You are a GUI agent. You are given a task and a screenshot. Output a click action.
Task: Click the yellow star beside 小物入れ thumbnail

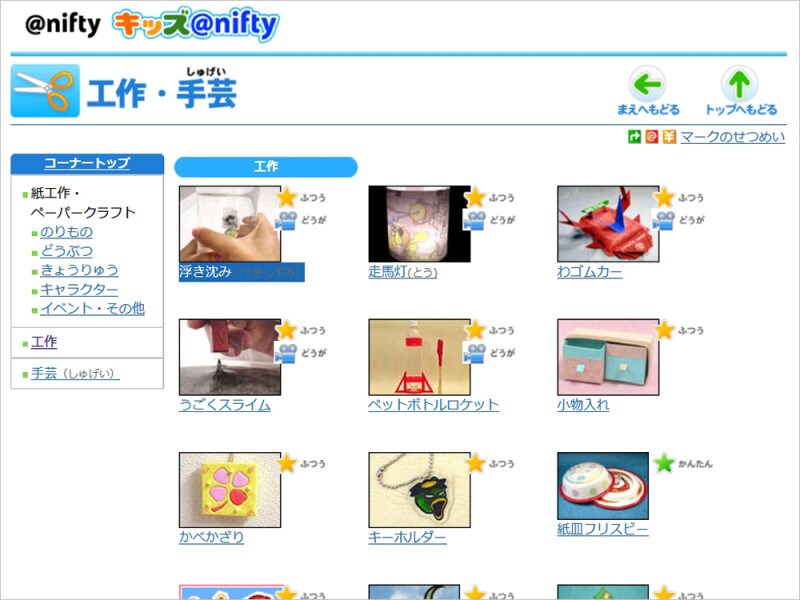(x=664, y=330)
